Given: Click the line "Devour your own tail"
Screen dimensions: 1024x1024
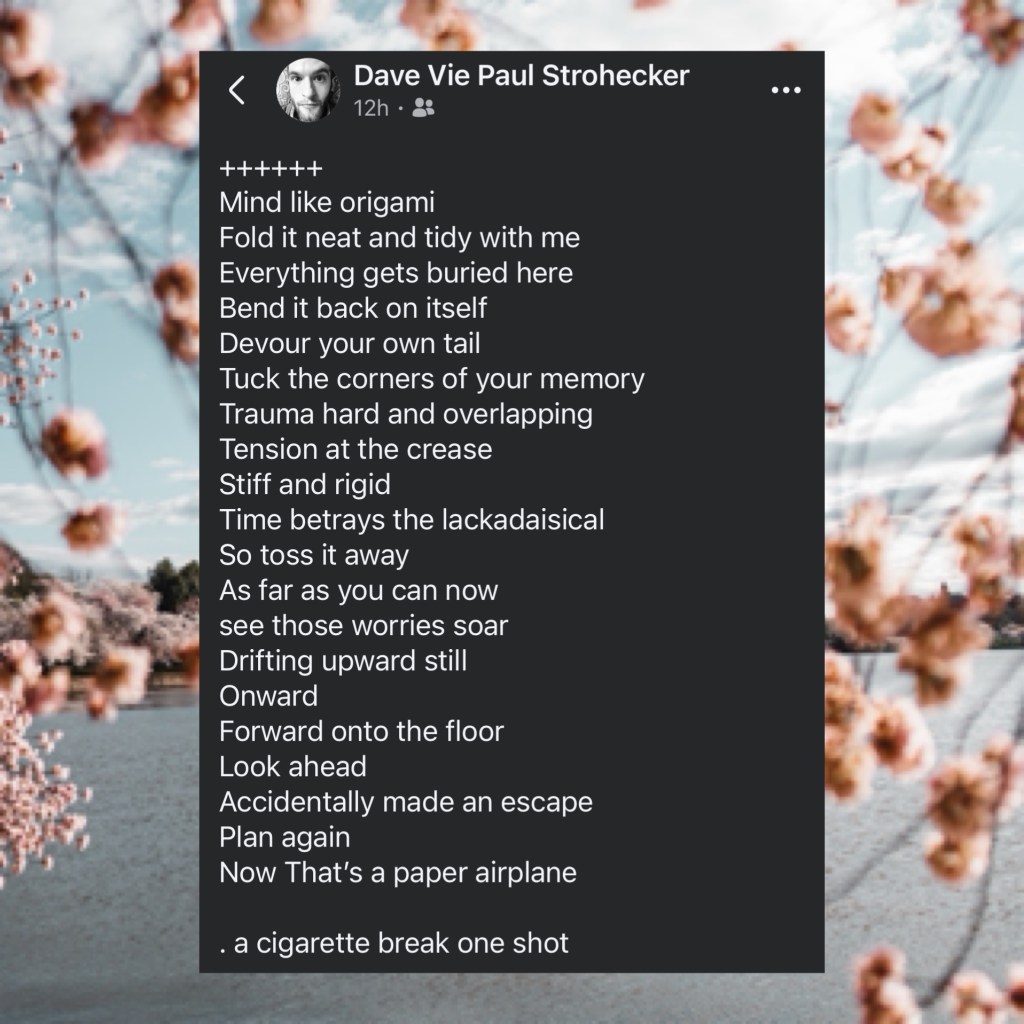Looking at the screenshot, I should click(x=350, y=344).
